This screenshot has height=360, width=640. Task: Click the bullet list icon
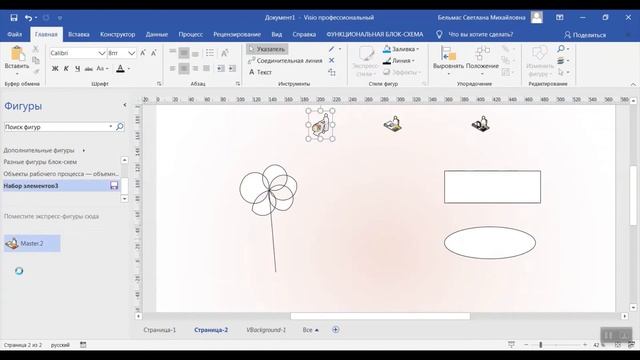[x=210, y=53]
